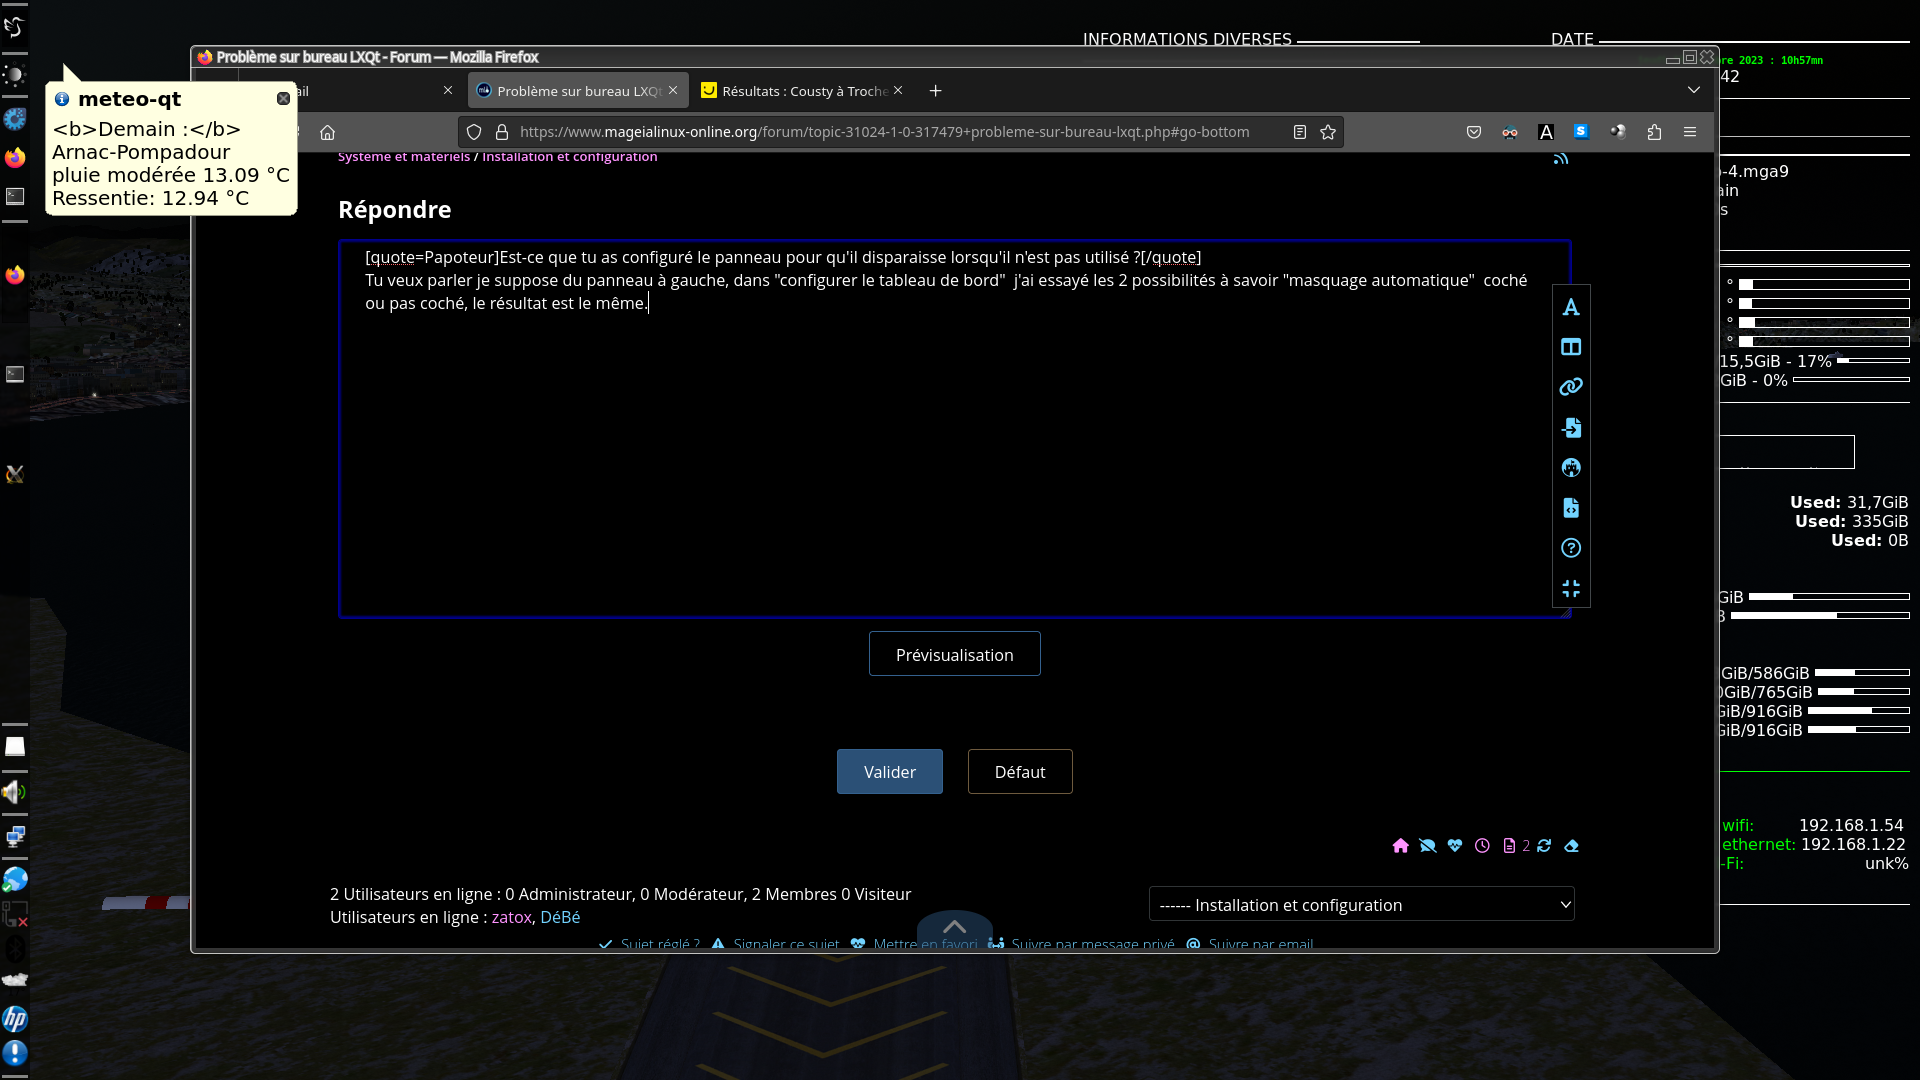Close the meteo-qt weather tooltip

pyautogui.click(x=283, y=98)
